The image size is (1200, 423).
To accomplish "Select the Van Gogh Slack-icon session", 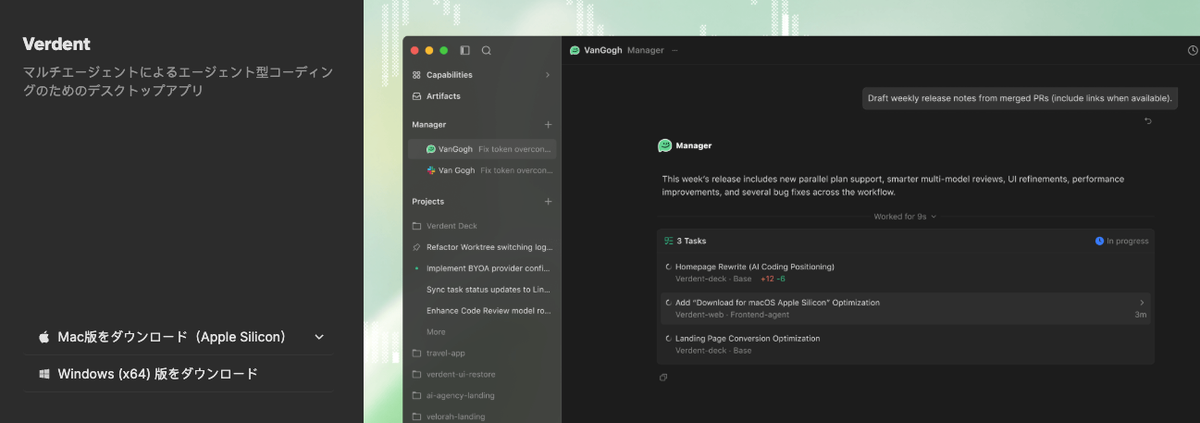I will (x=482, y=170).
